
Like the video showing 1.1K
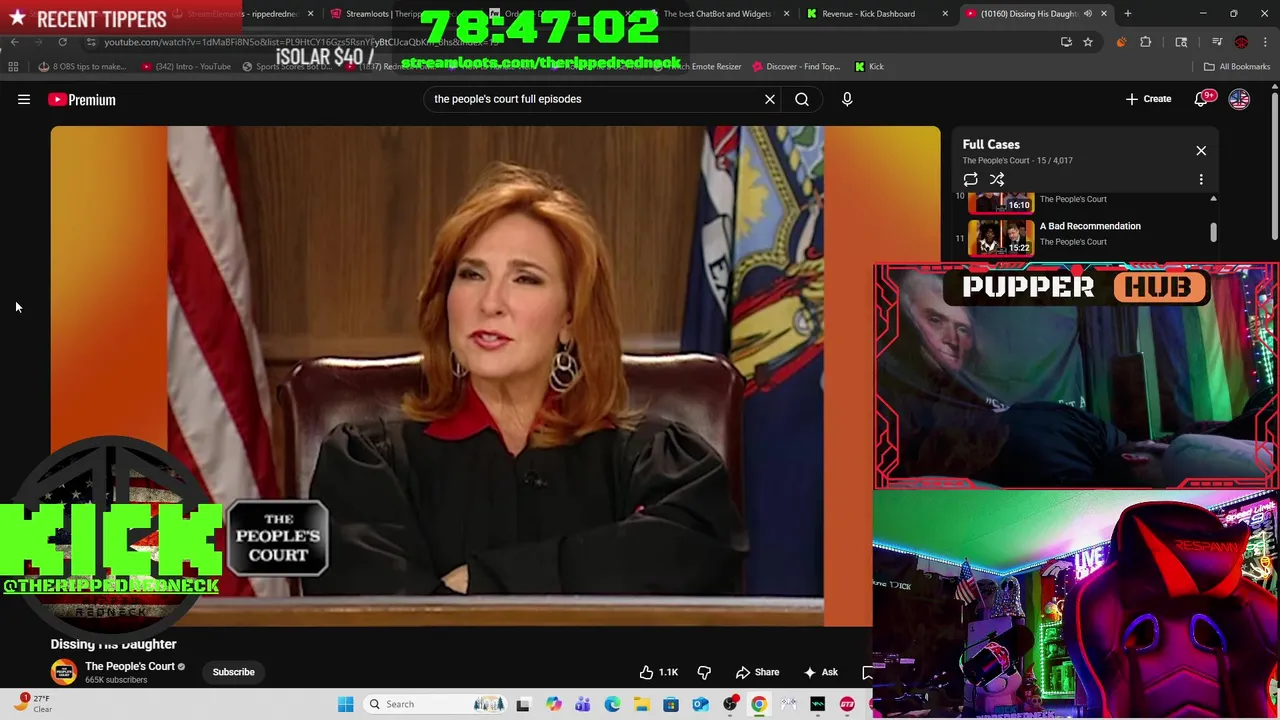pos(658,672)
